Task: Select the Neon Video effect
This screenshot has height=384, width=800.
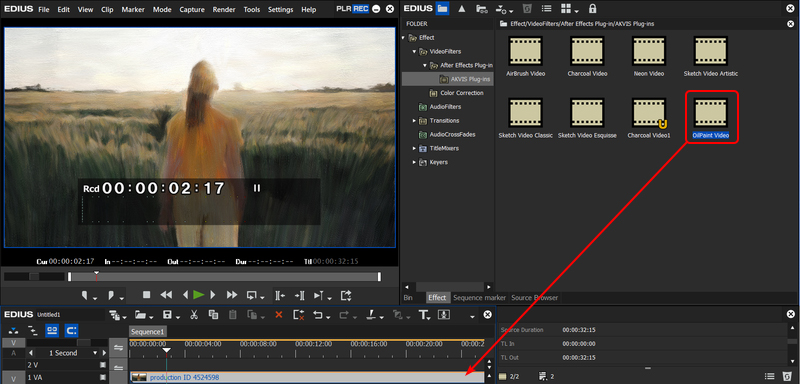Action: pos(648,56)
